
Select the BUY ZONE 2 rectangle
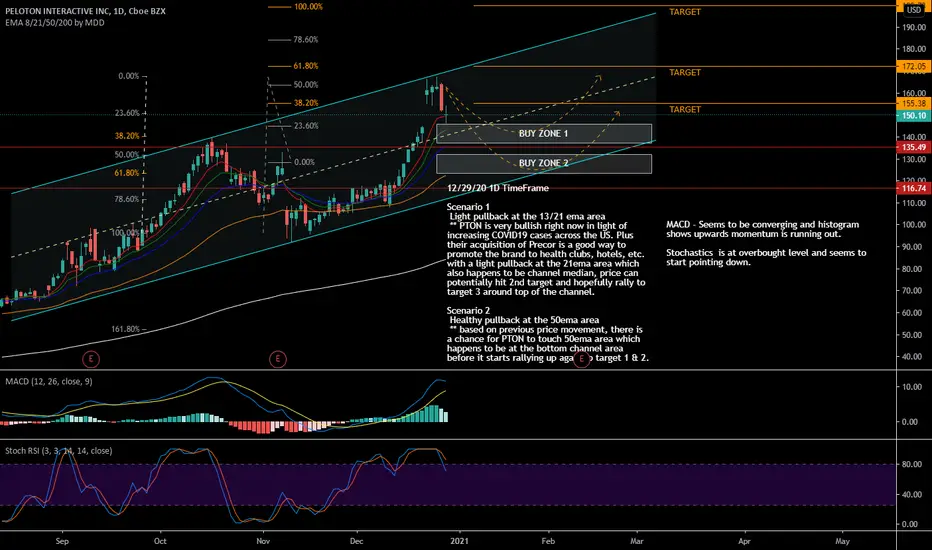[544, 164]
